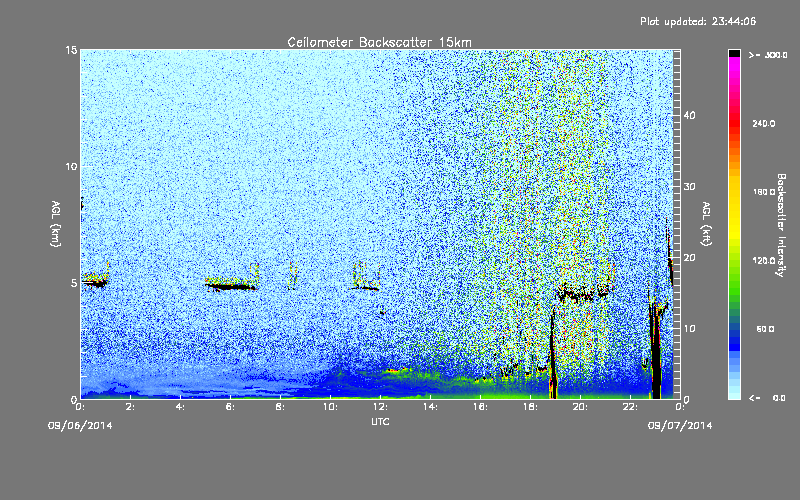Click the colorbar value label 60.0

pyautogui.click(x=765, y=330)
